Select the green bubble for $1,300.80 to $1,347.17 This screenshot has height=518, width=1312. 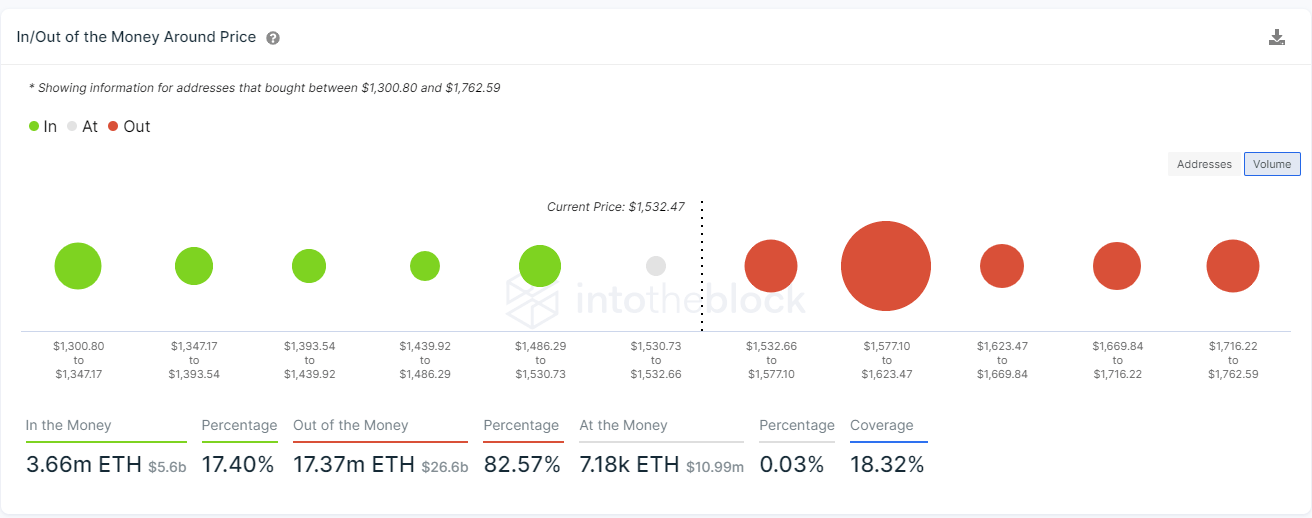[78, 266]
